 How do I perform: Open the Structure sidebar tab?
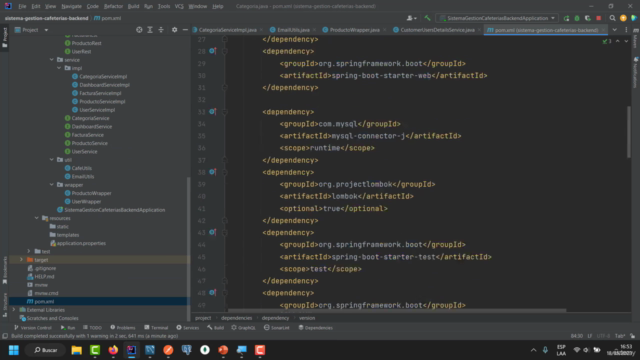click(4, 305)
